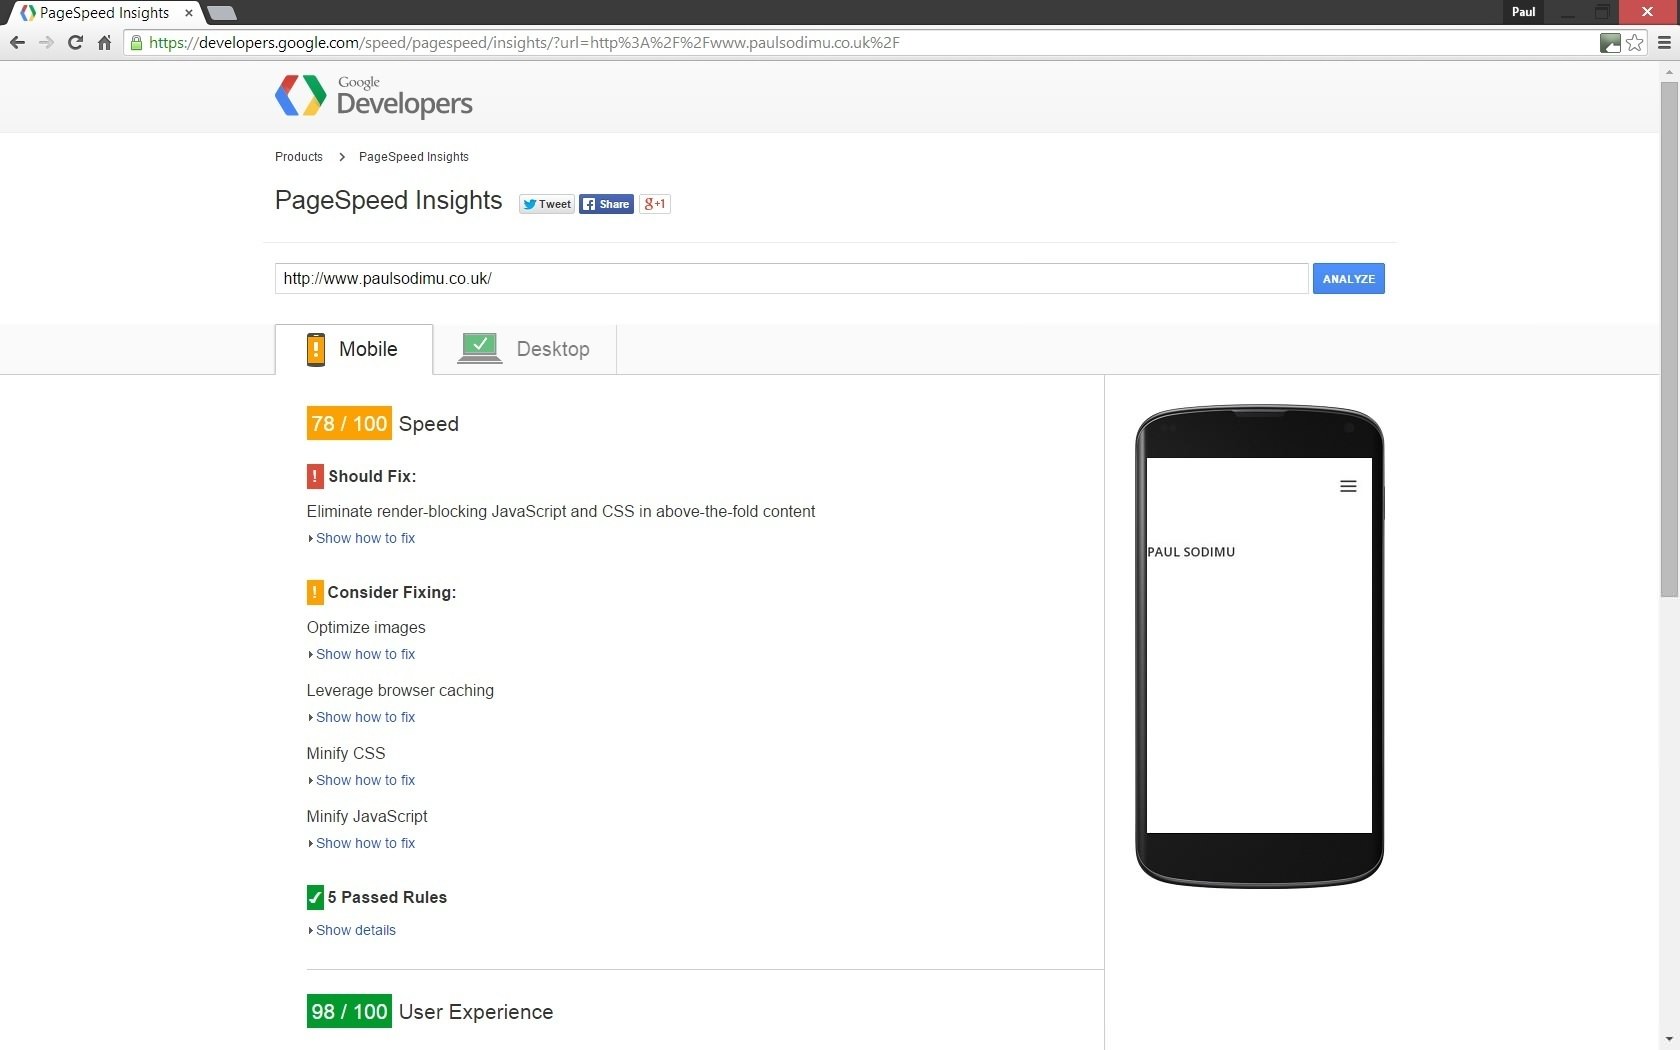
Task: Click the 'Optimize images' rule text
Action: tap(366, 628)
